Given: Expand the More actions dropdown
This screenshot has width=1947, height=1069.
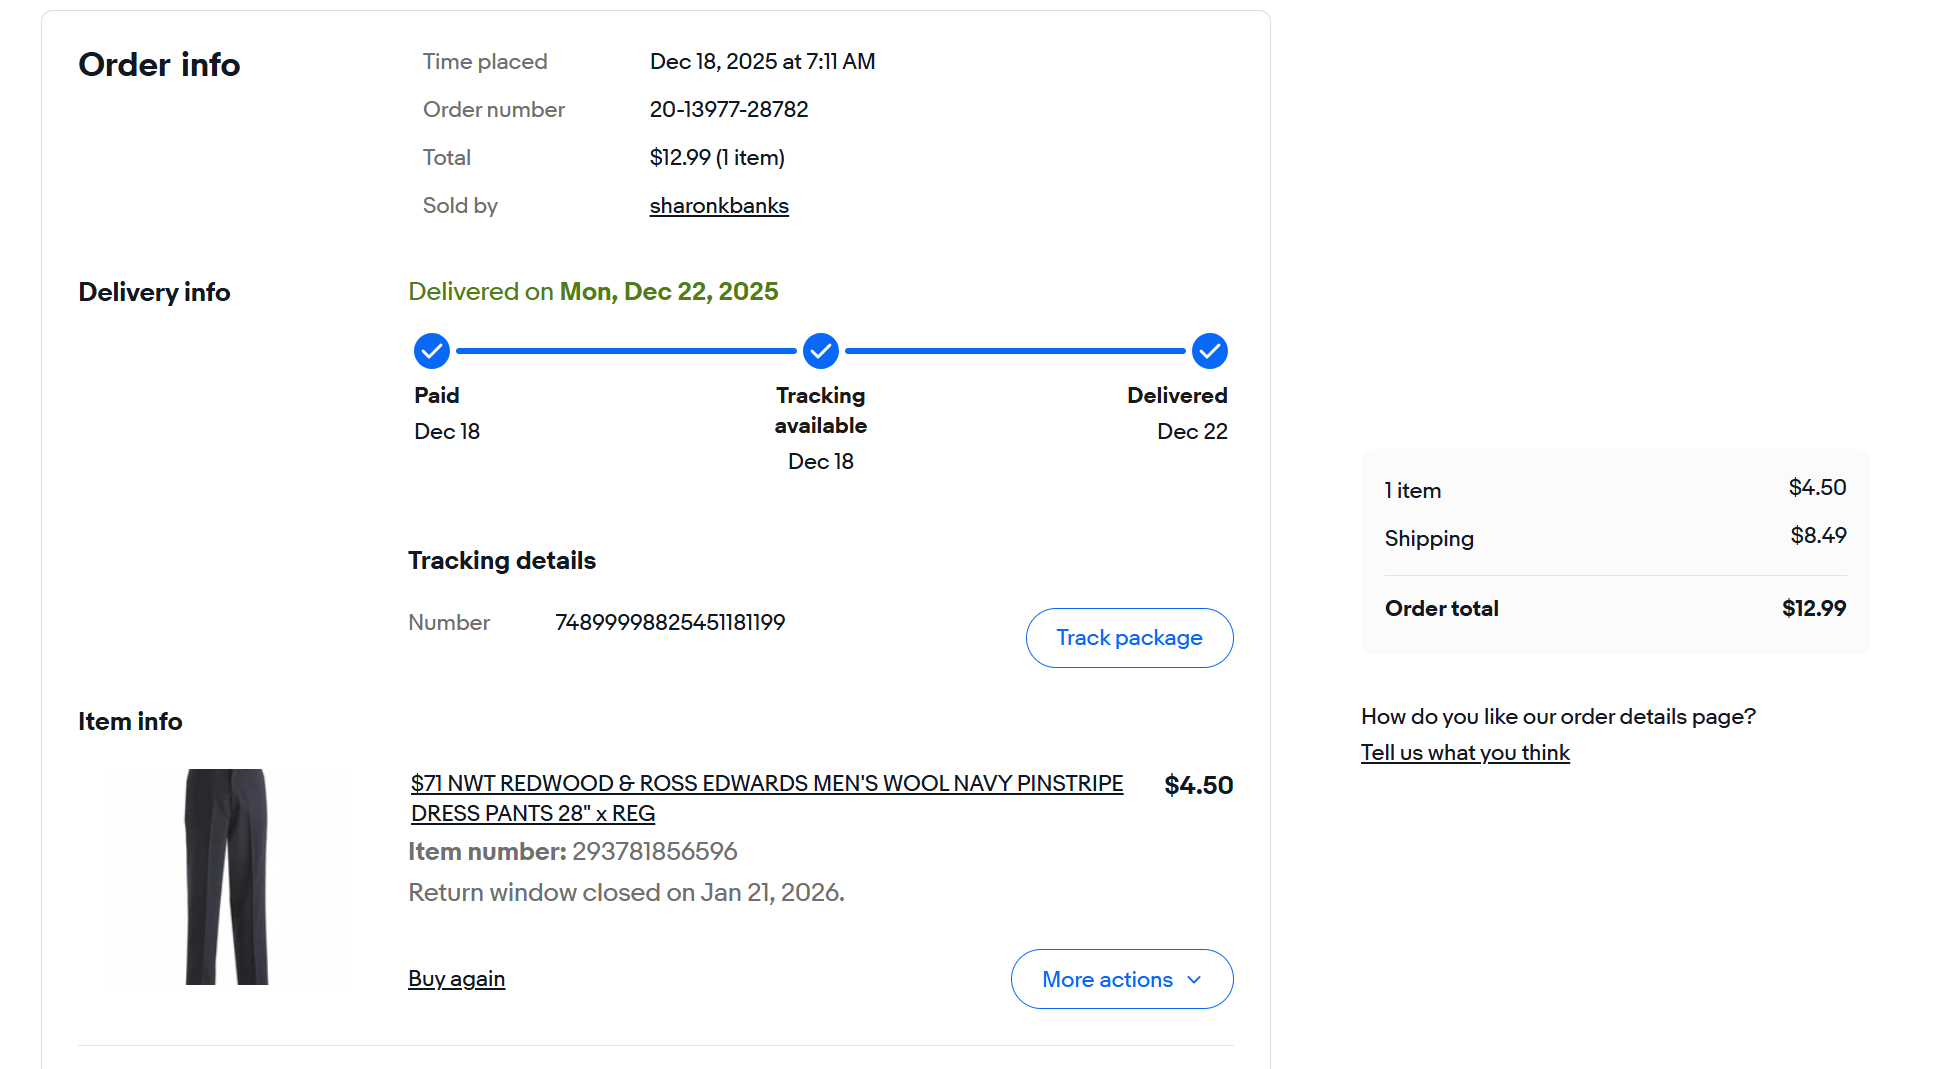Looking at the screenshot, I should click(x=1121, y=979).
